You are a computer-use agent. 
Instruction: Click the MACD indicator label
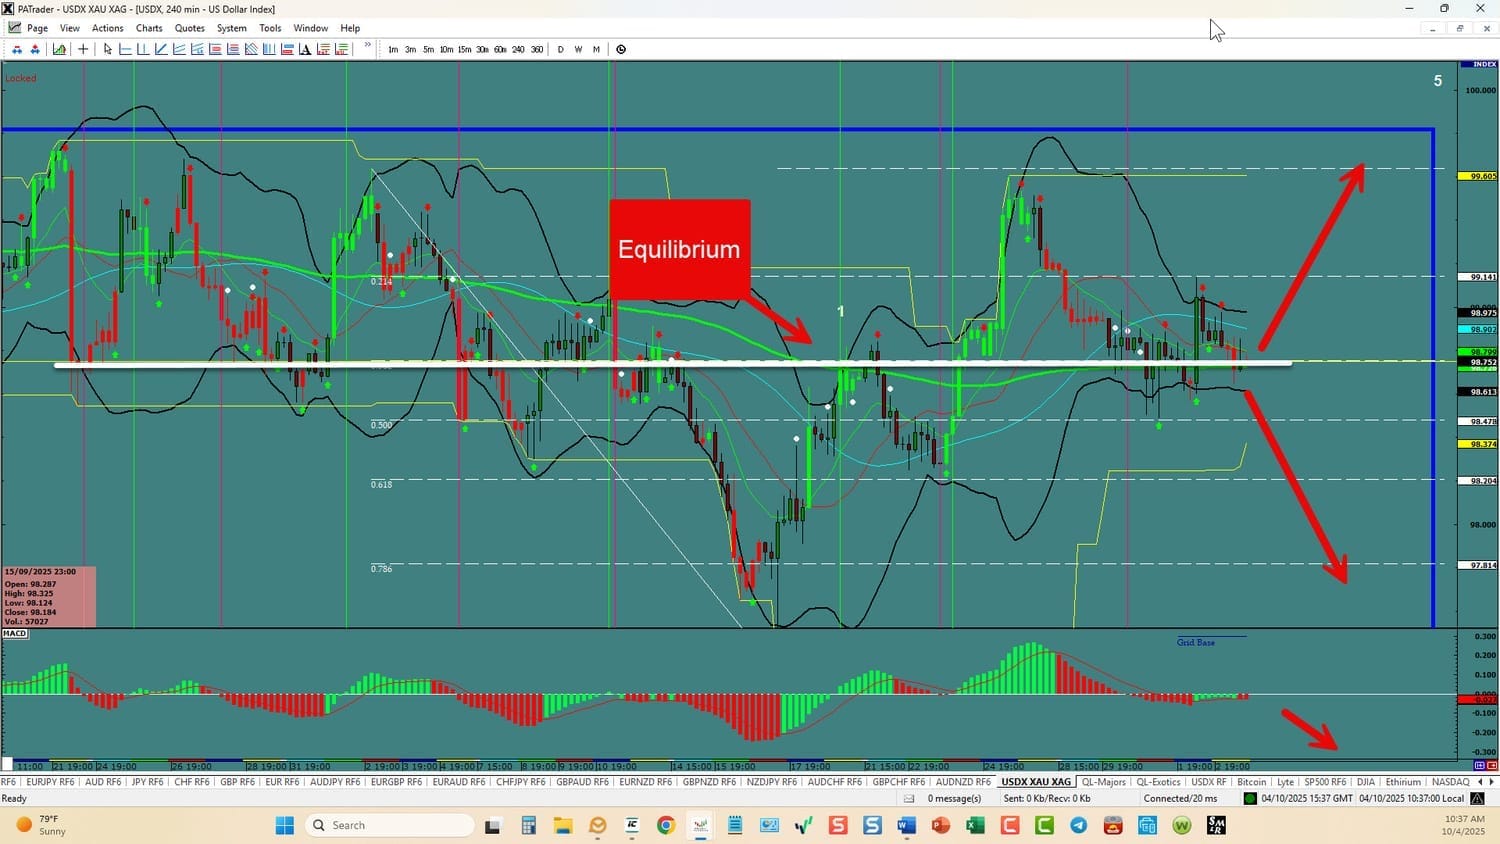[x=15, y=633]
